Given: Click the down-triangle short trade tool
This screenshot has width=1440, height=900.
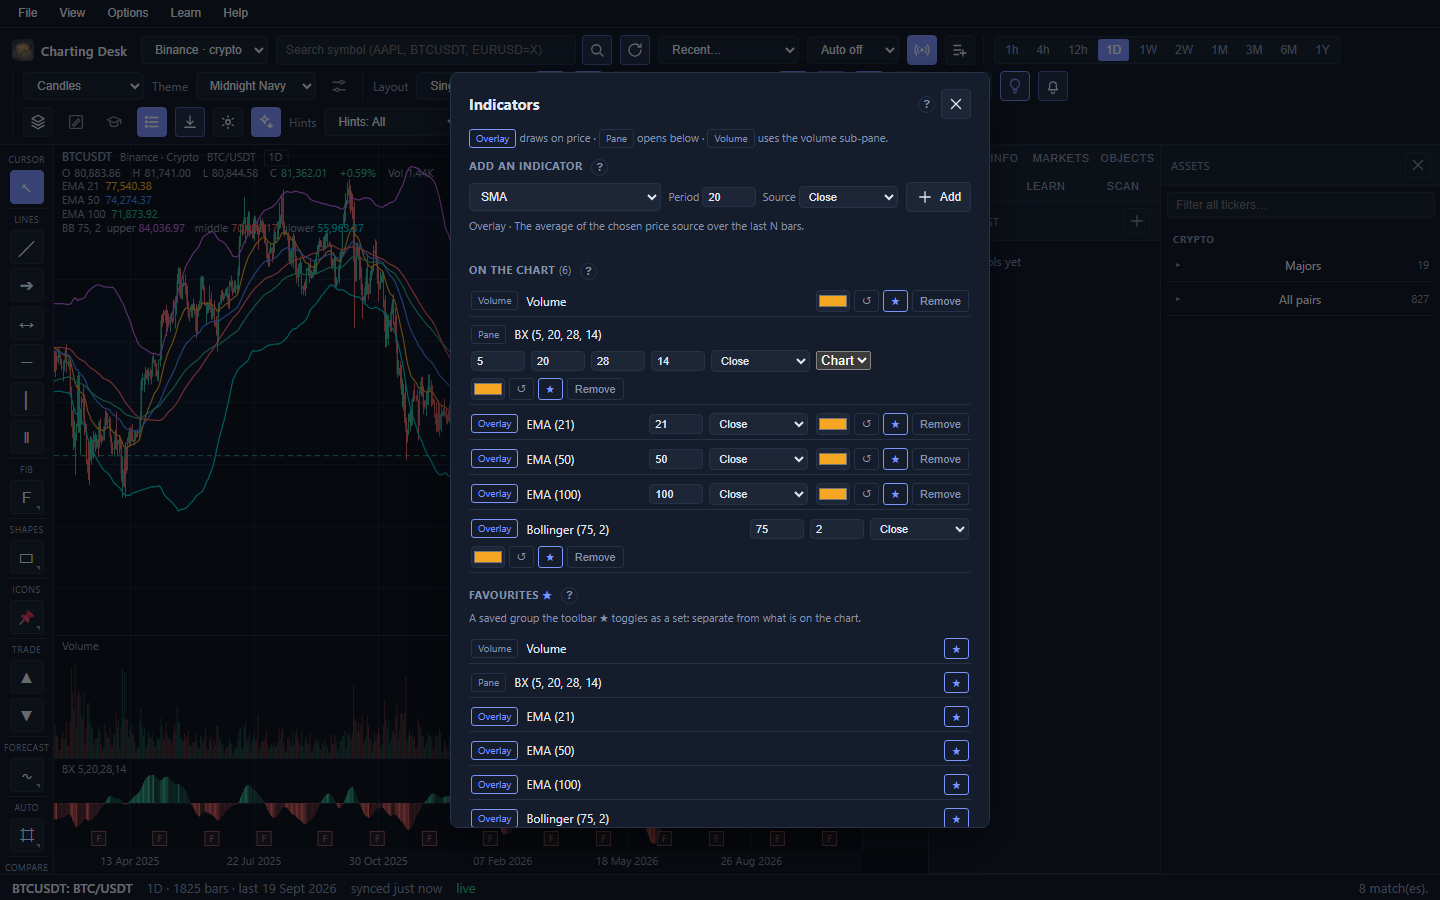Looking at the screenshot, I should click(x=27, y=715).
